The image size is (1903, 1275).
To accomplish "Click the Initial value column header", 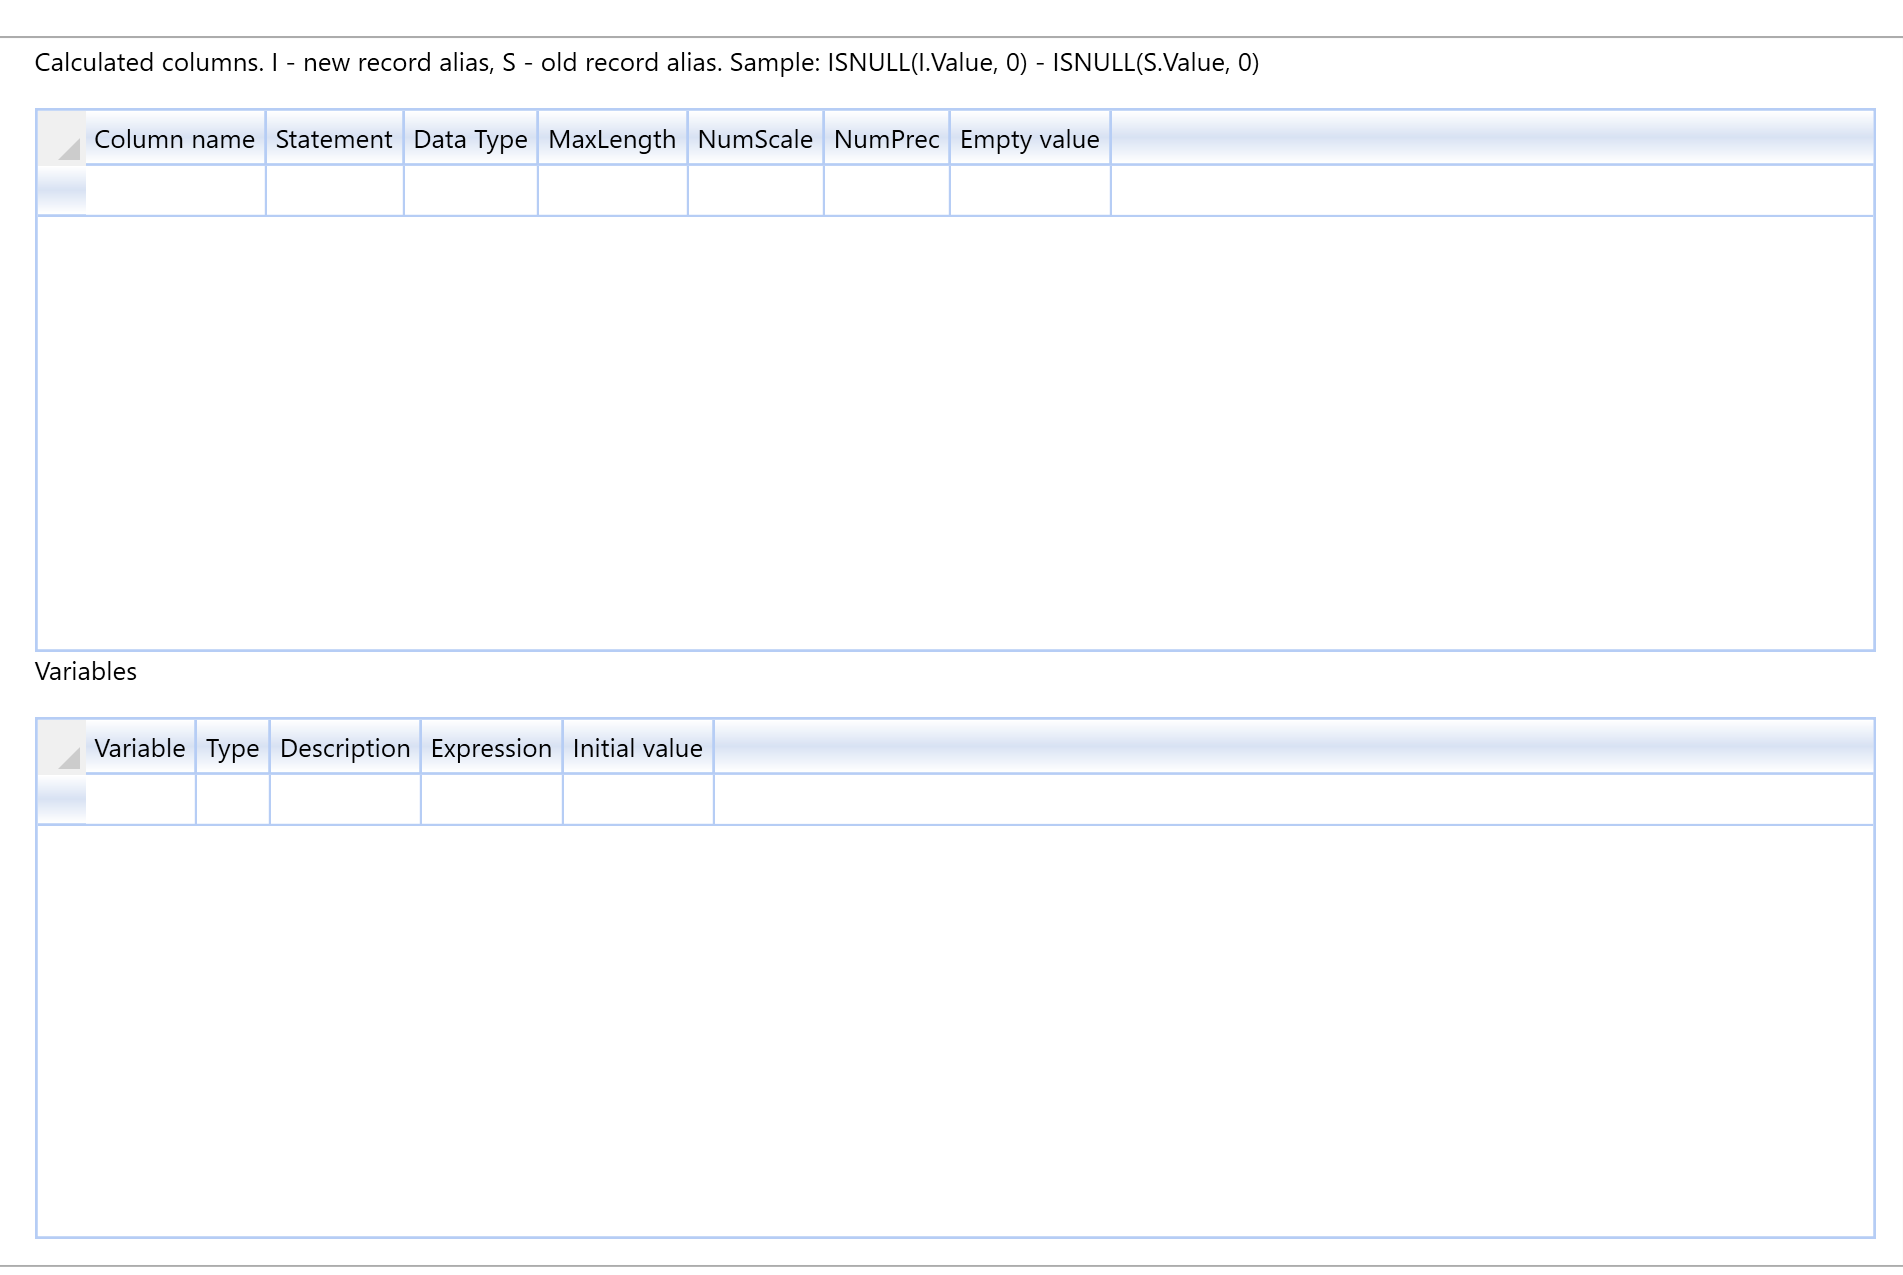I will coord(638,747).
